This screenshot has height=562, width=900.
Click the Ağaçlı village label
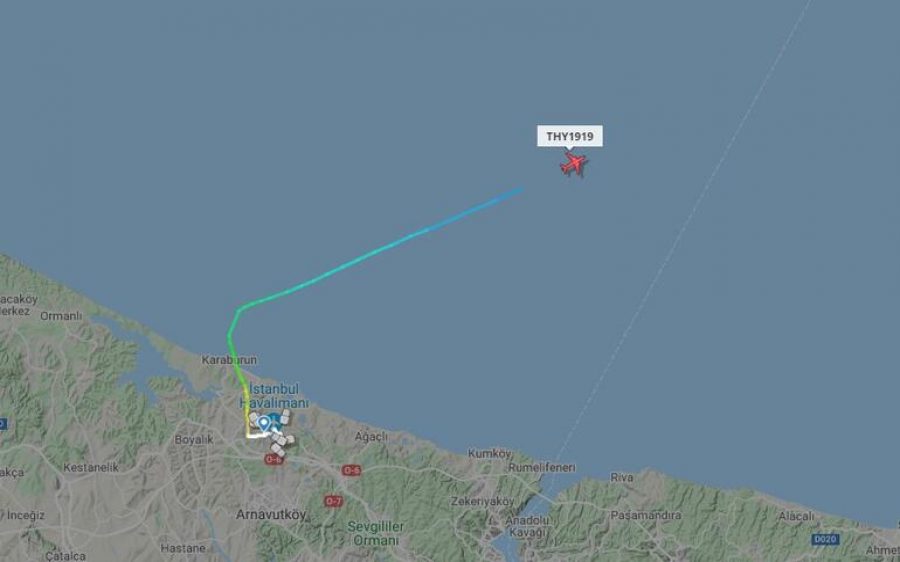(371, 437)
